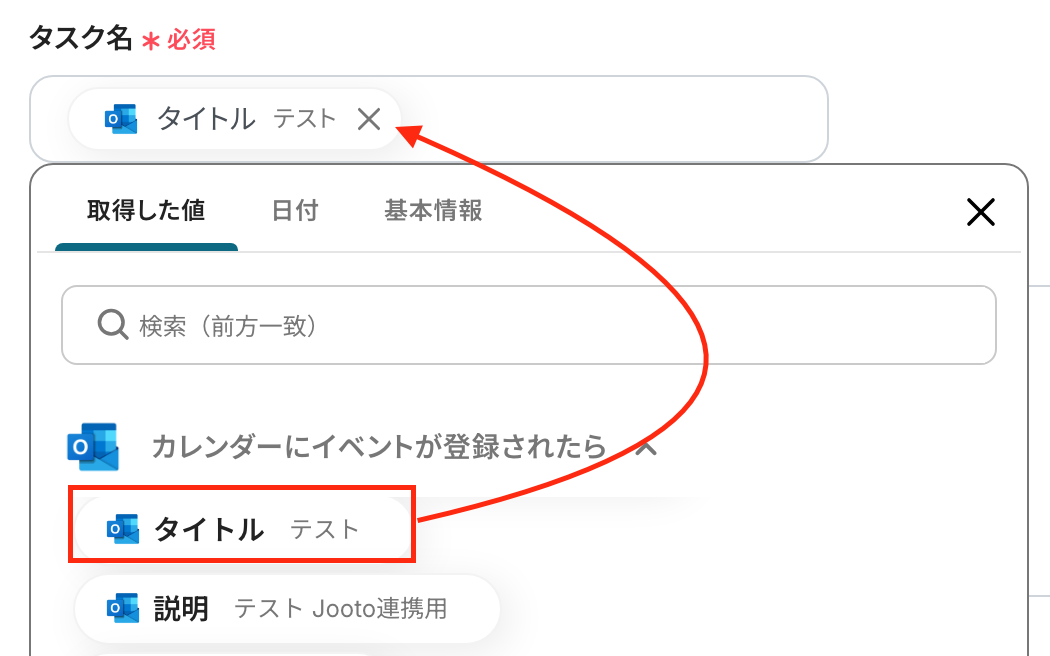Insert the 説明 value from the list
Viewport: 1050px width, 656px height.
[x=180, y=608]
